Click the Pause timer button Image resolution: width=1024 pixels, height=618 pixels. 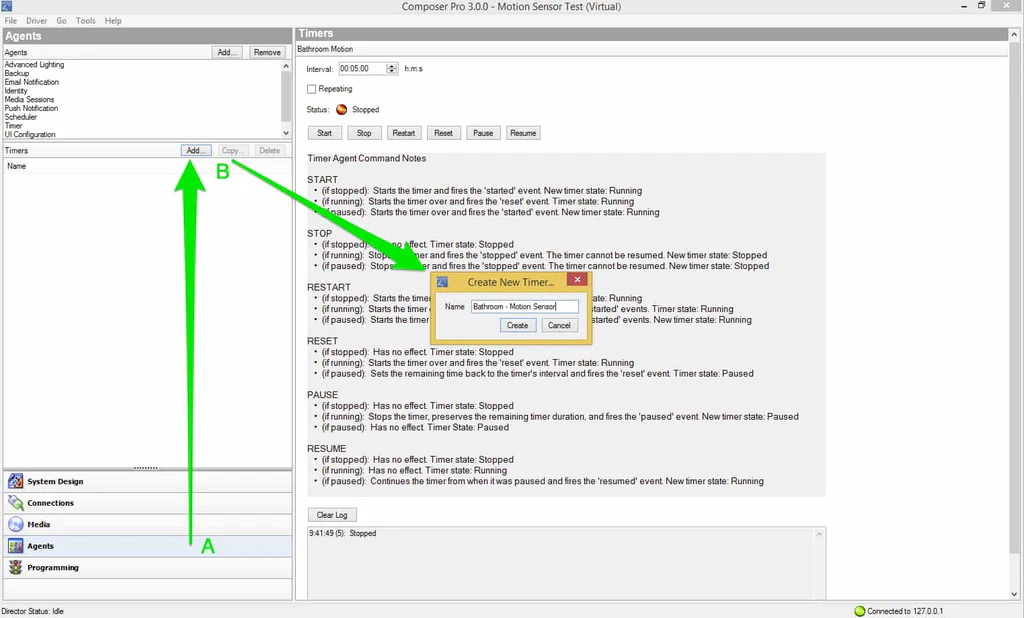click(x=483, y=133)
